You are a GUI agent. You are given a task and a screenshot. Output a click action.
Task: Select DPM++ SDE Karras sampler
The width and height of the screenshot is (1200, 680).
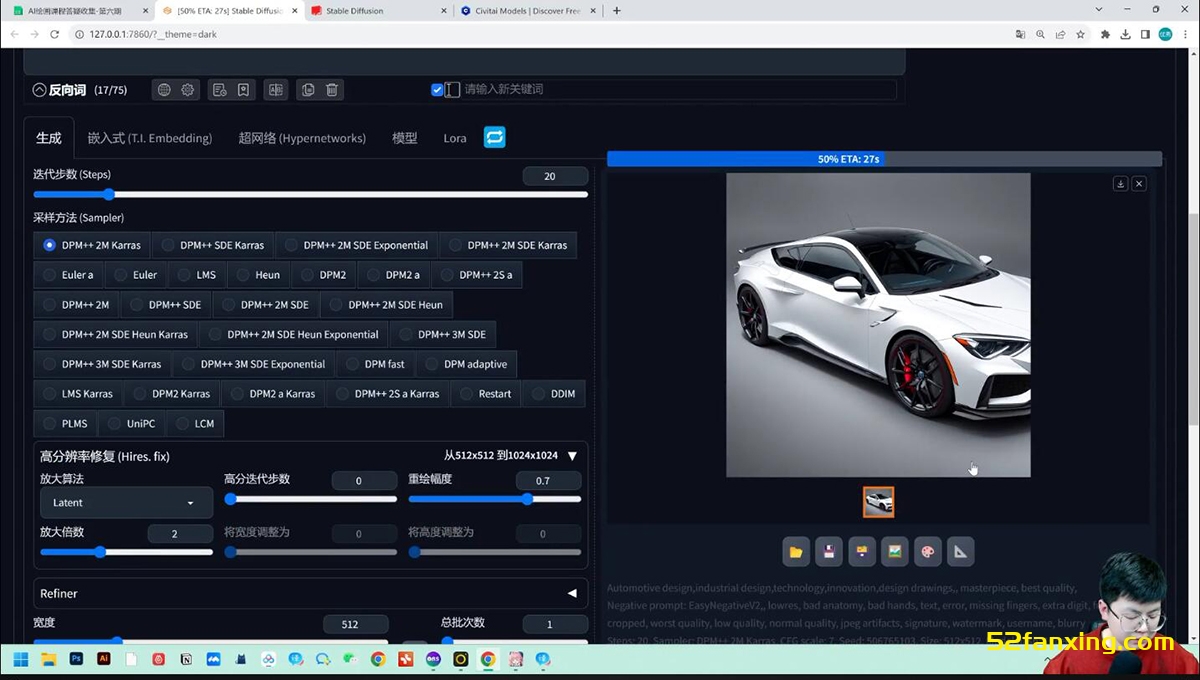tap(213, 245)
